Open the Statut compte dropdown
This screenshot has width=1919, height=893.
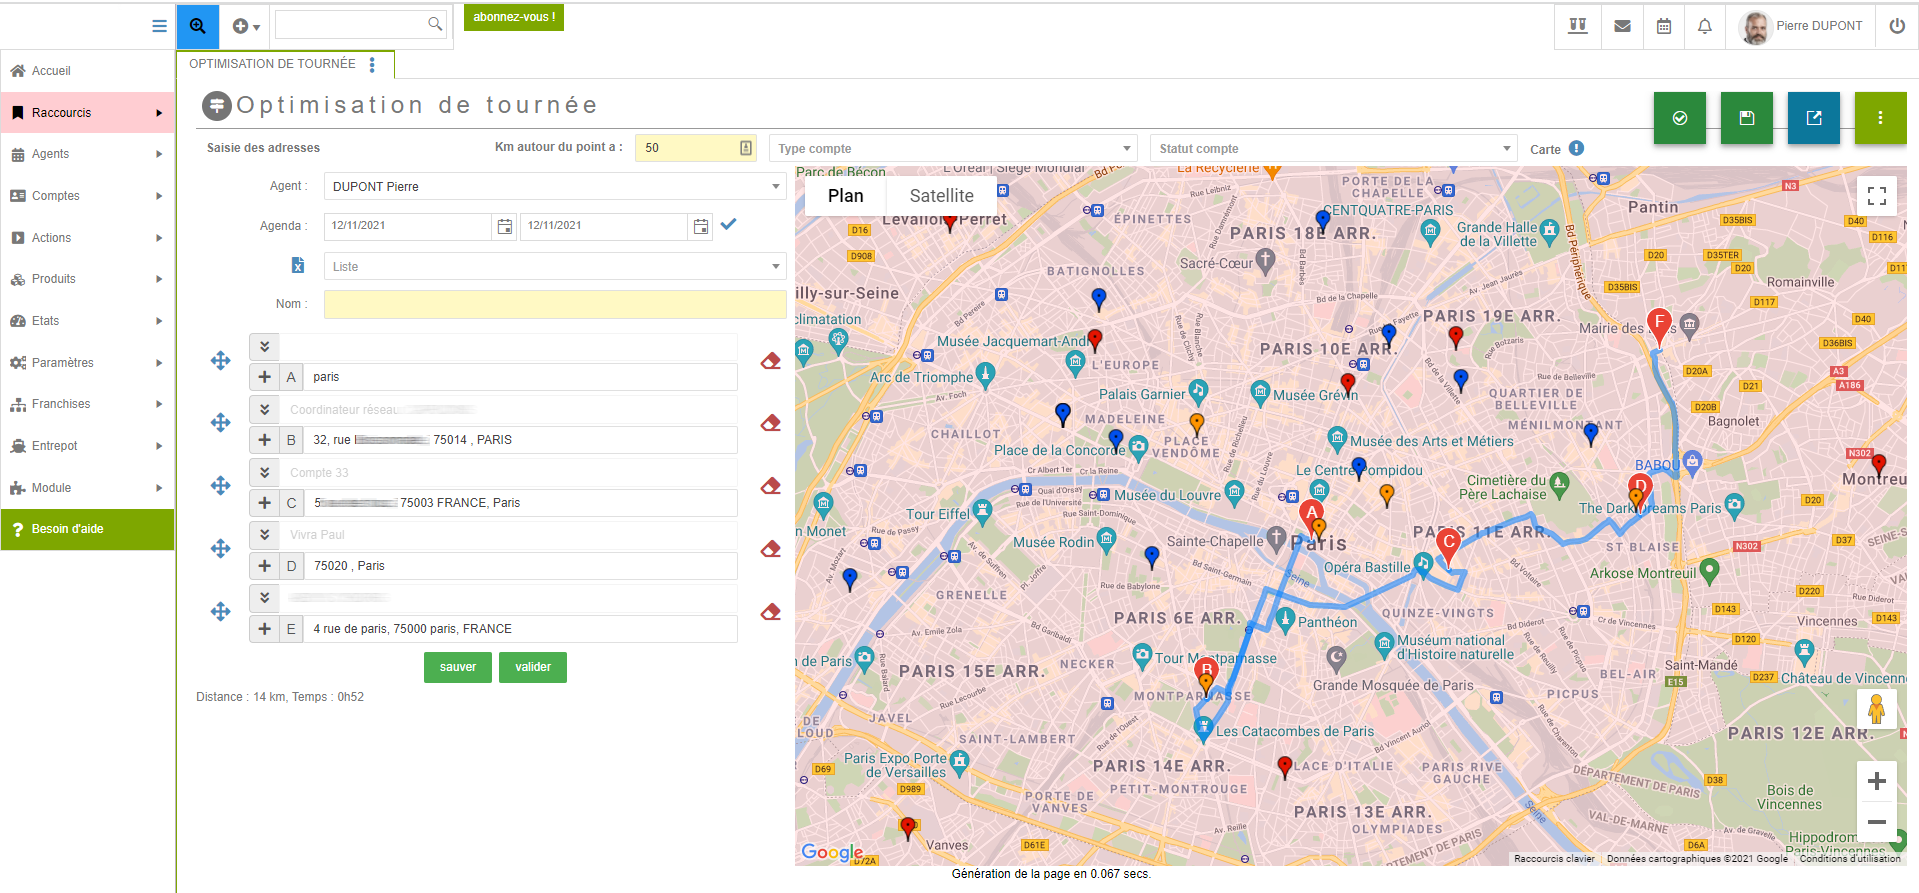pos(1334,149)
